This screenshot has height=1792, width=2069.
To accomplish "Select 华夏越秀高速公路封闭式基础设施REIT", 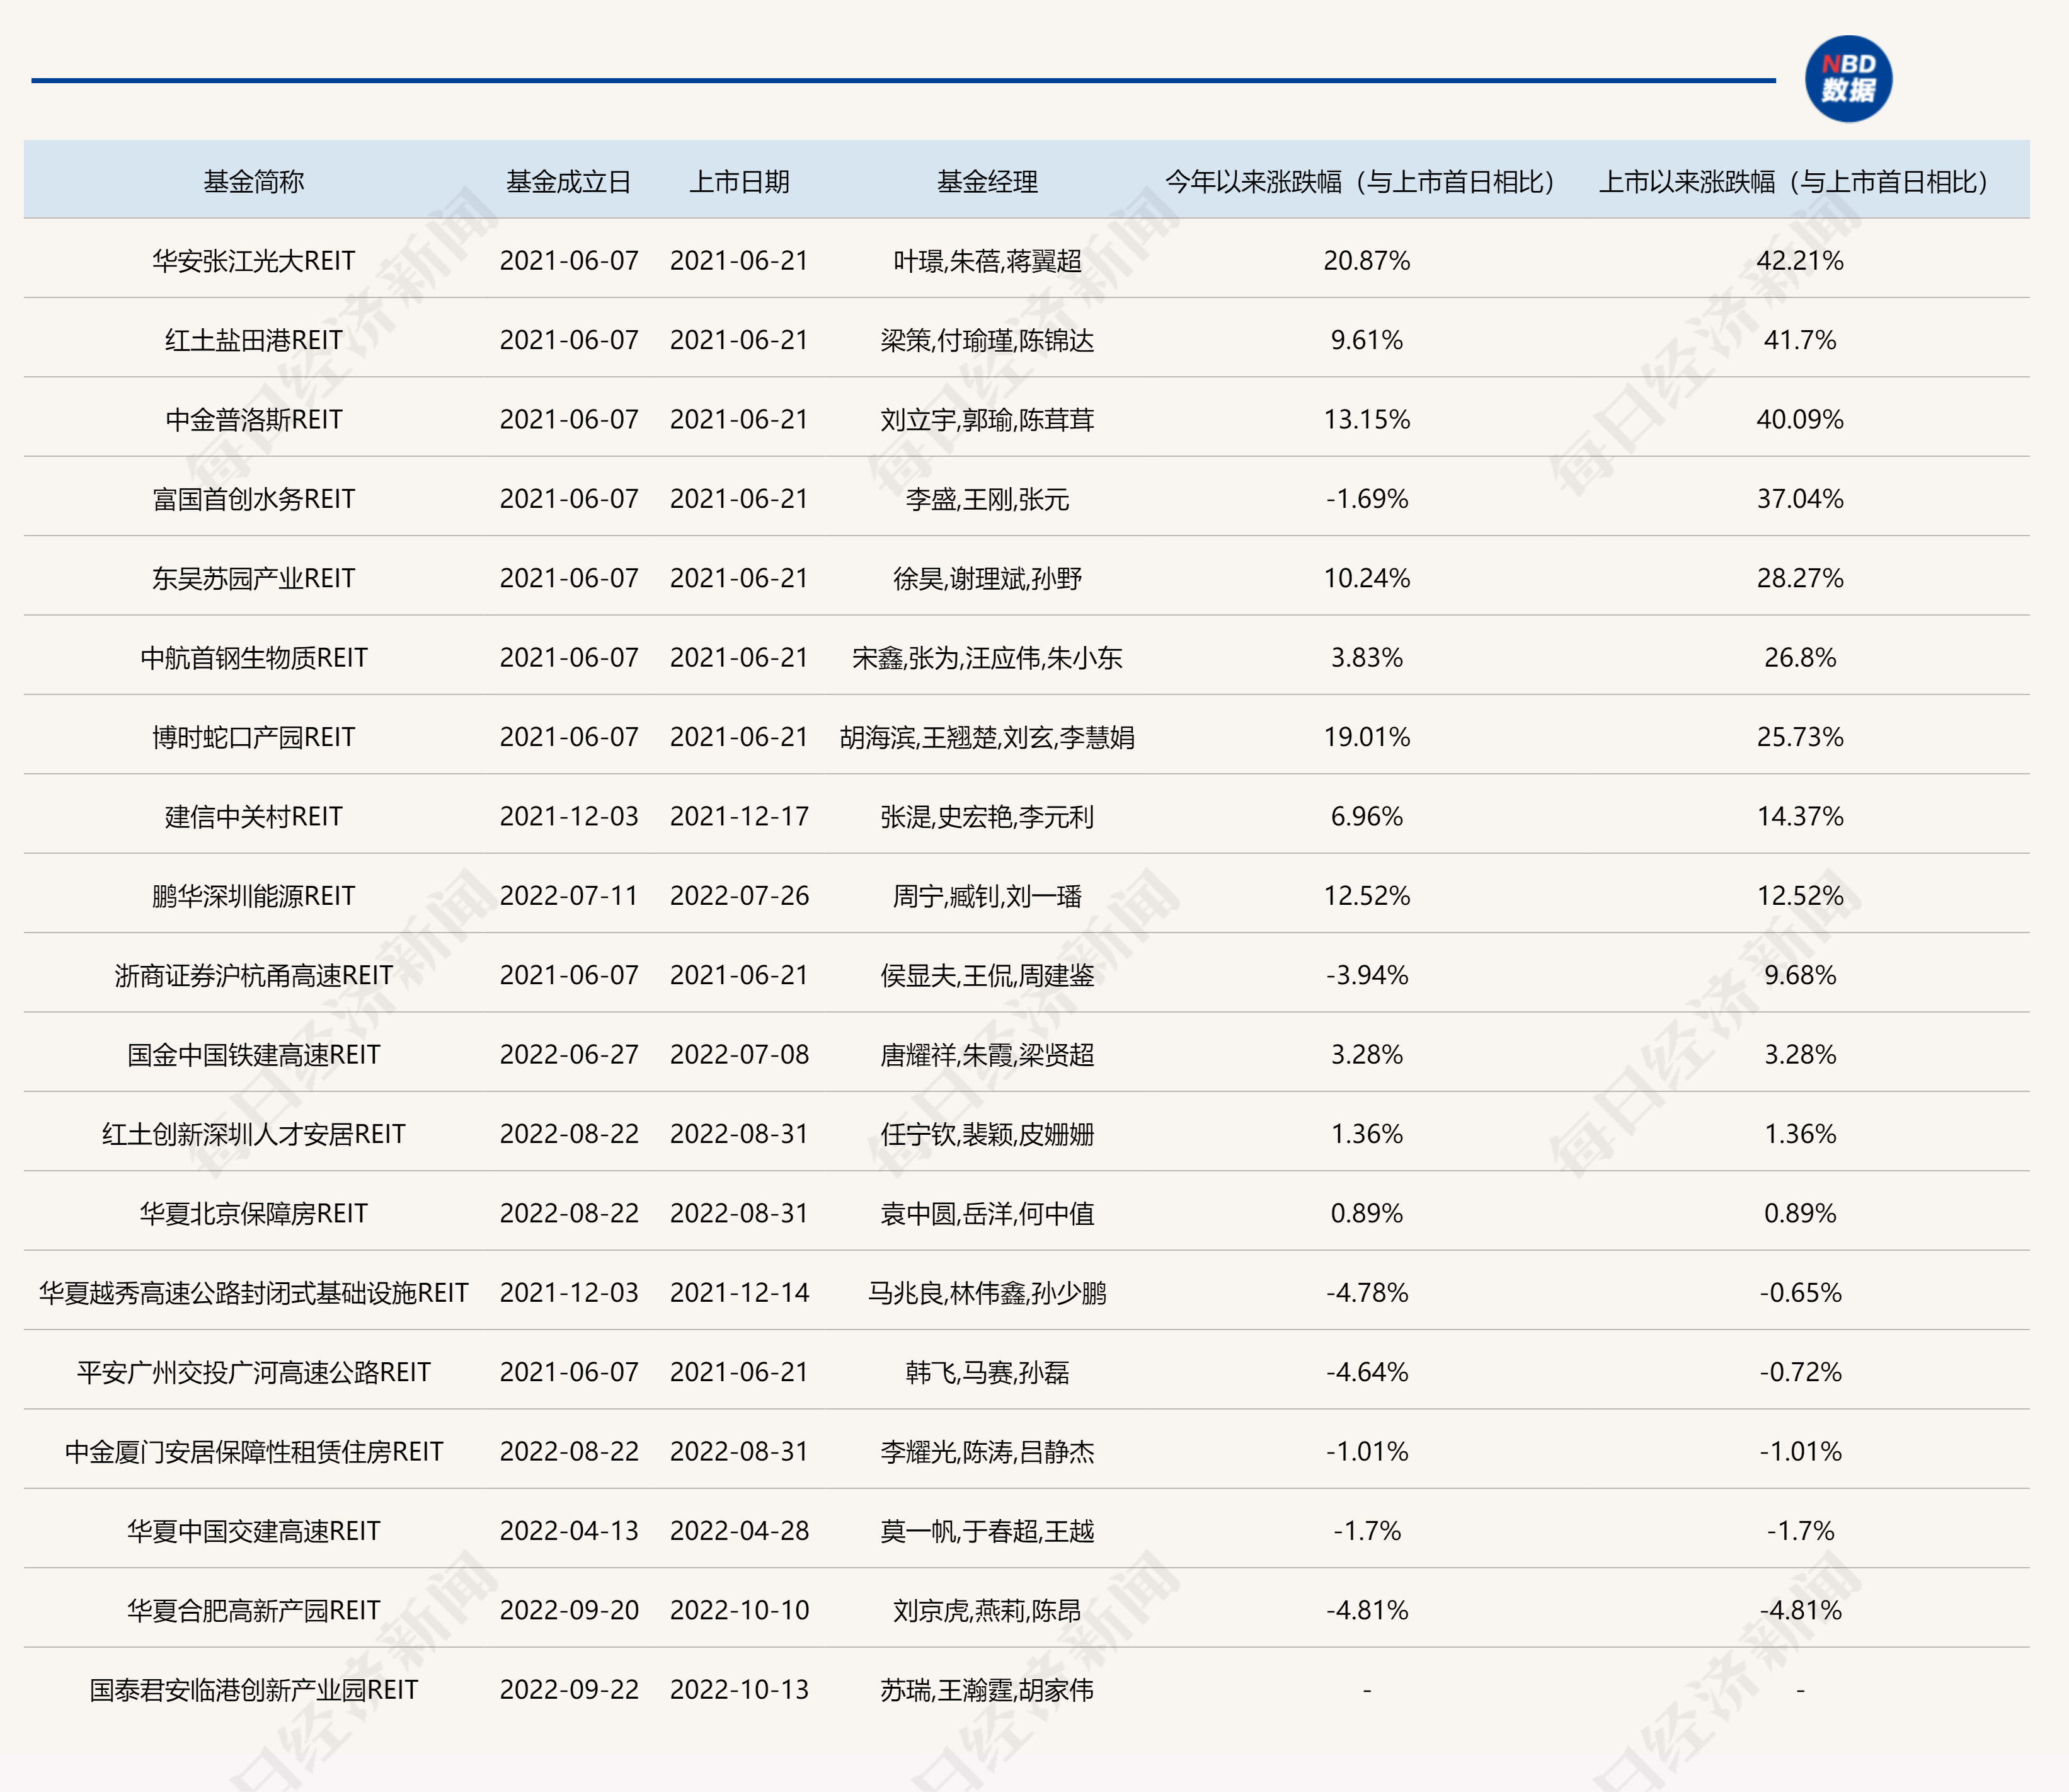I will click(x=254, y=1293).
